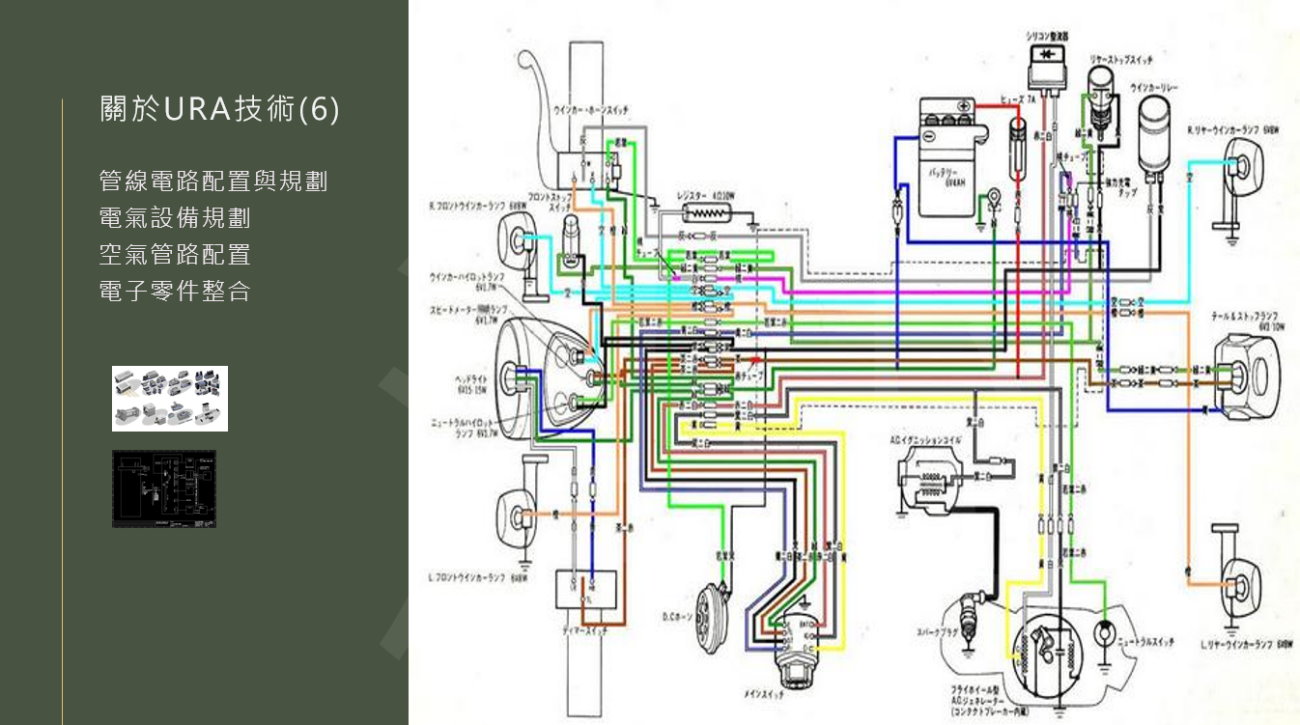Open the connector parts thumbnail image
This screenshot has height=725, width=1300.
coord(170,398)
